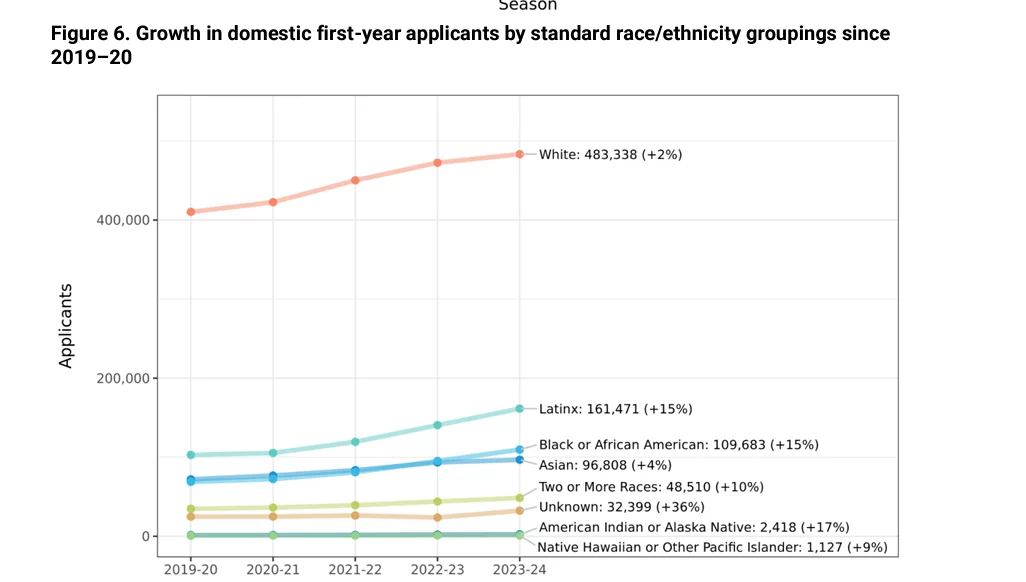Click the Latinx line's 2019-20 data point
Image resolution: width=1026 pixels, height=582 pixels.
point(190,455)
